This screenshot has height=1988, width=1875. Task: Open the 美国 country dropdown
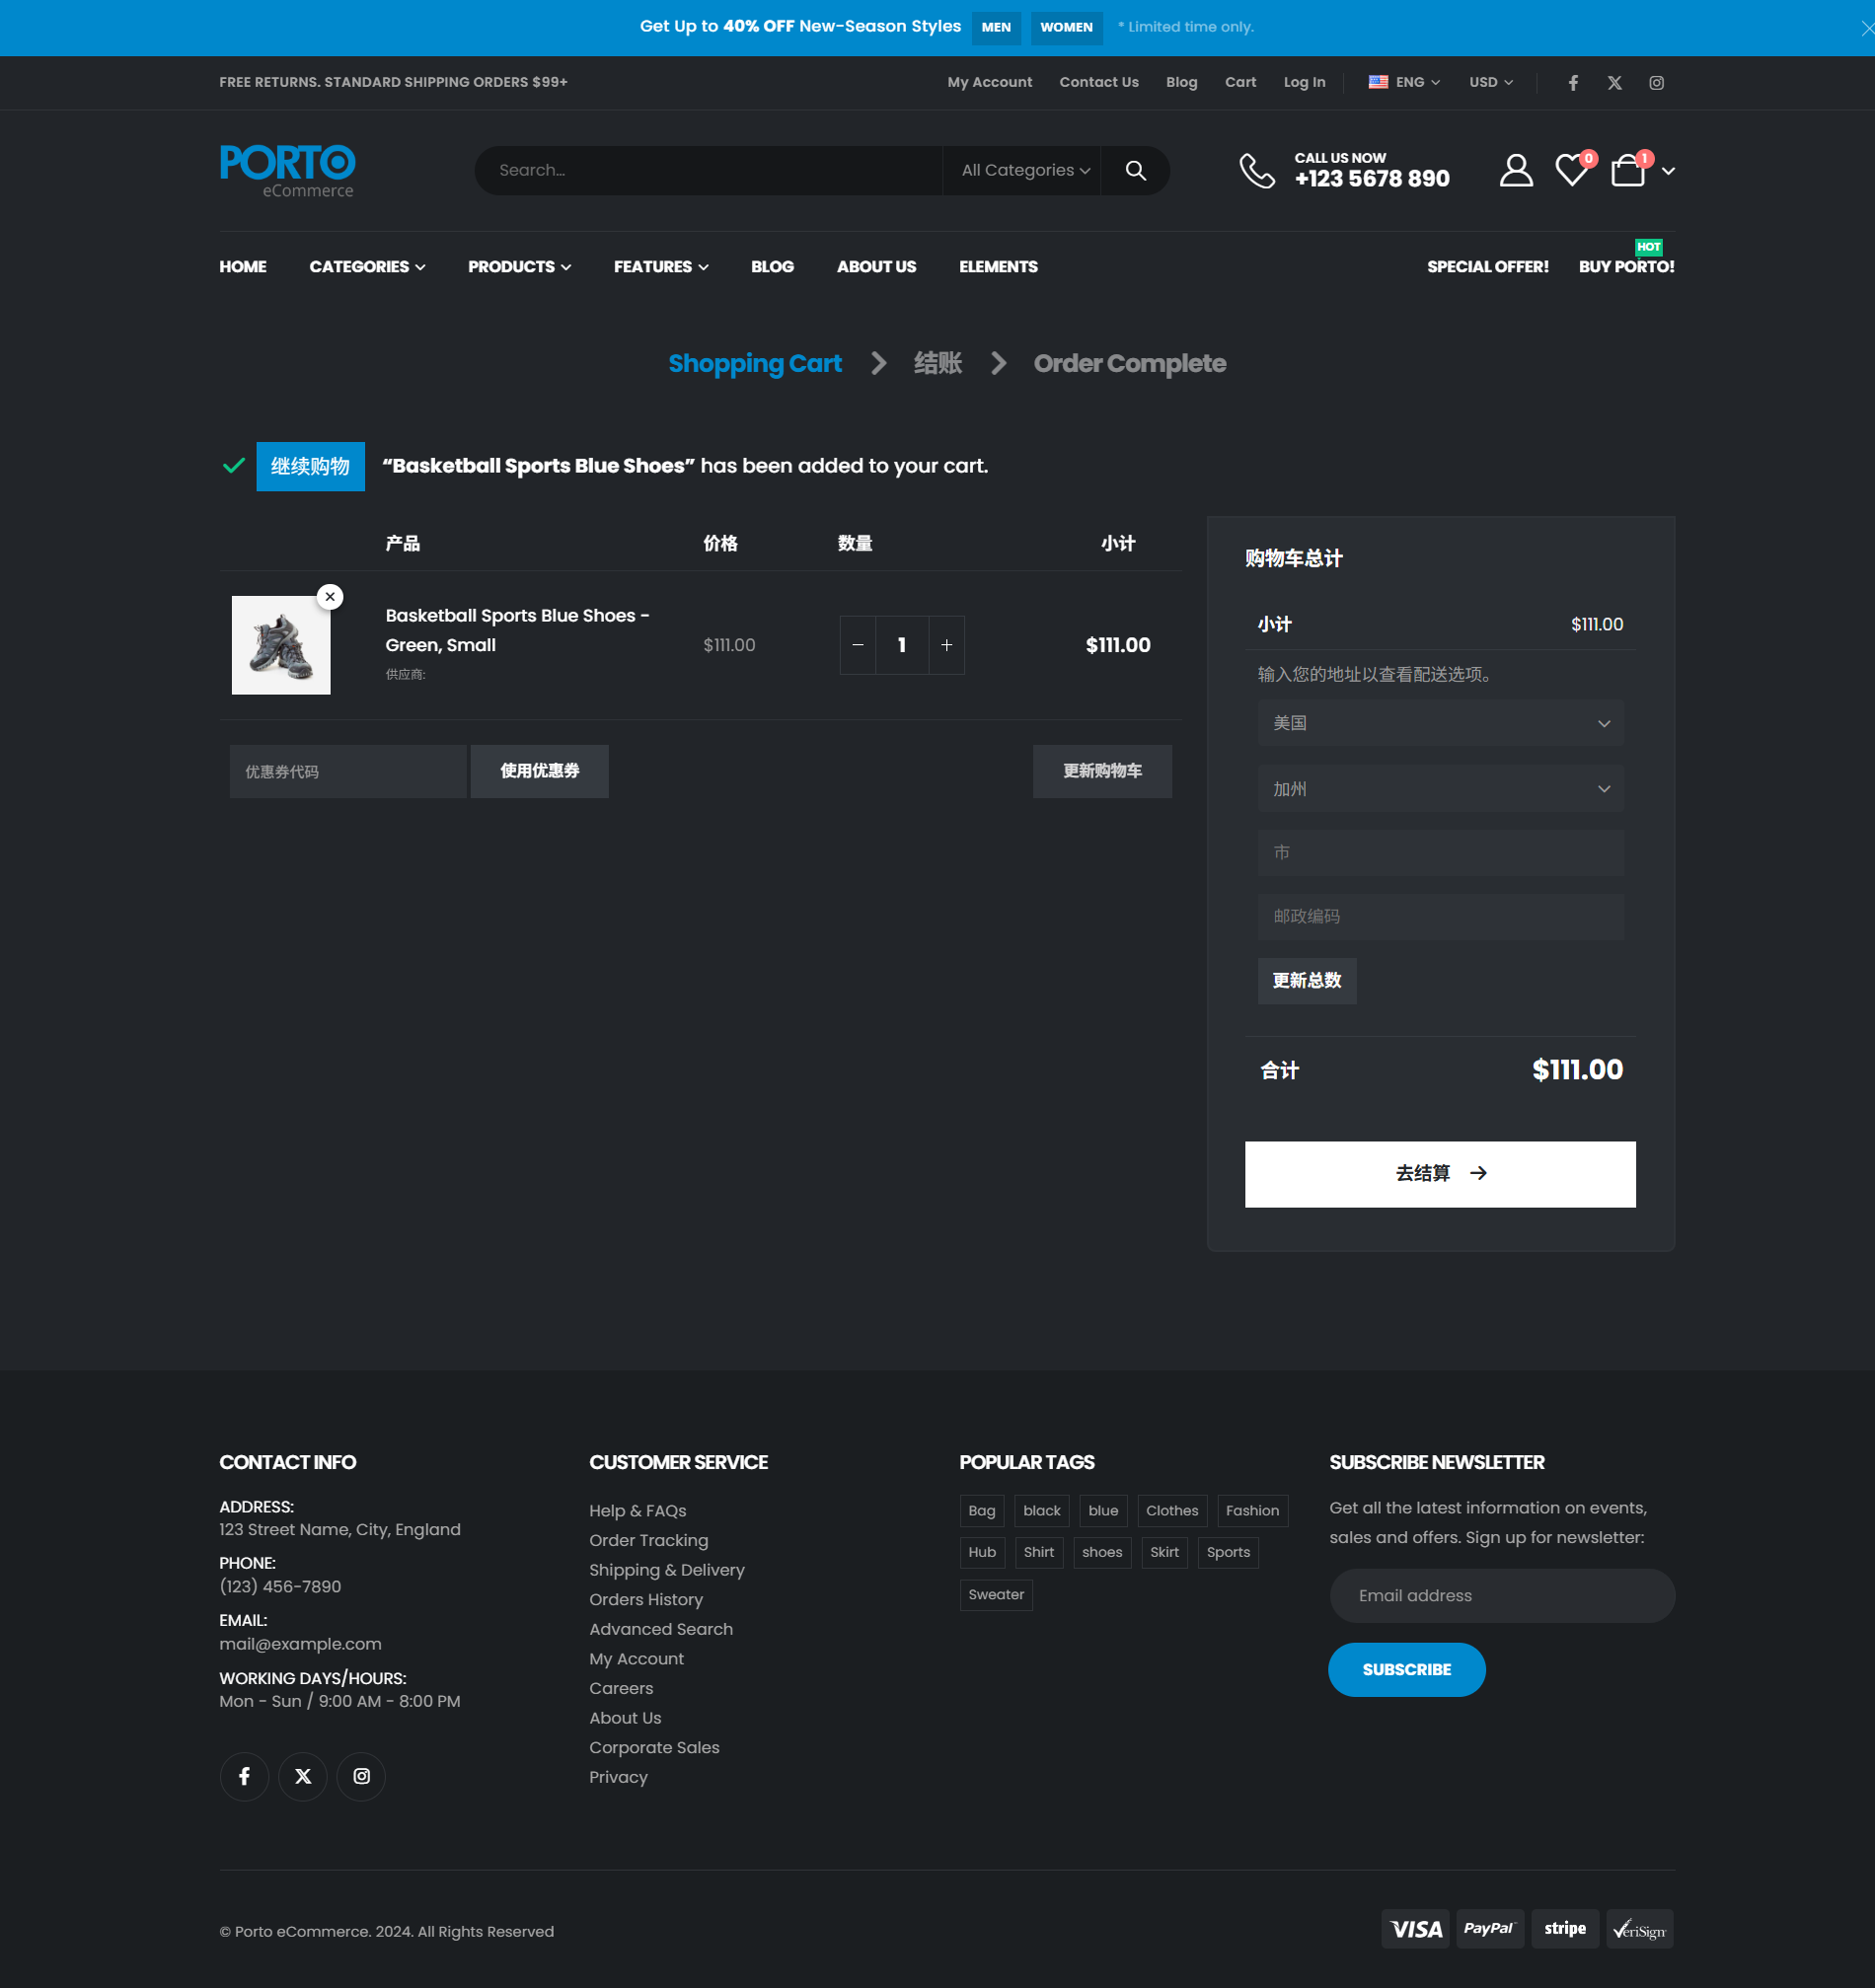point(1440,723)
